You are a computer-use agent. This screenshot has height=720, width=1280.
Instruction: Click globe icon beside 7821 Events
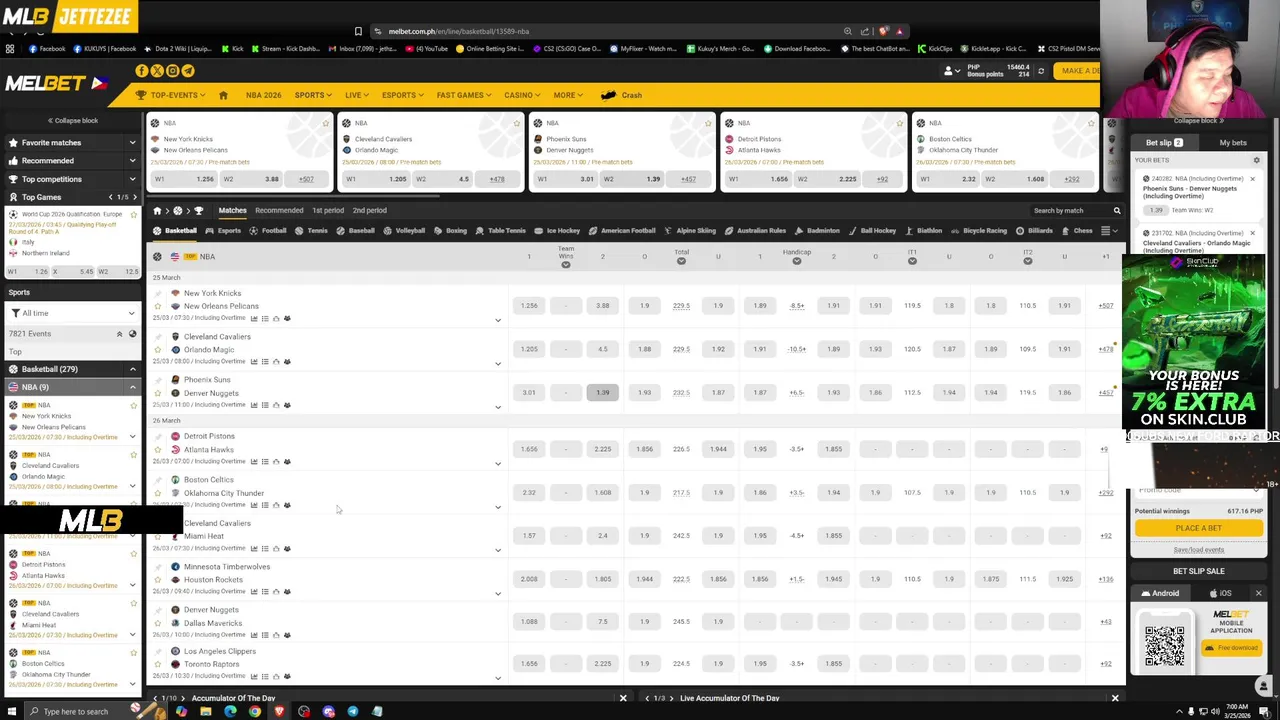(132, 334)
